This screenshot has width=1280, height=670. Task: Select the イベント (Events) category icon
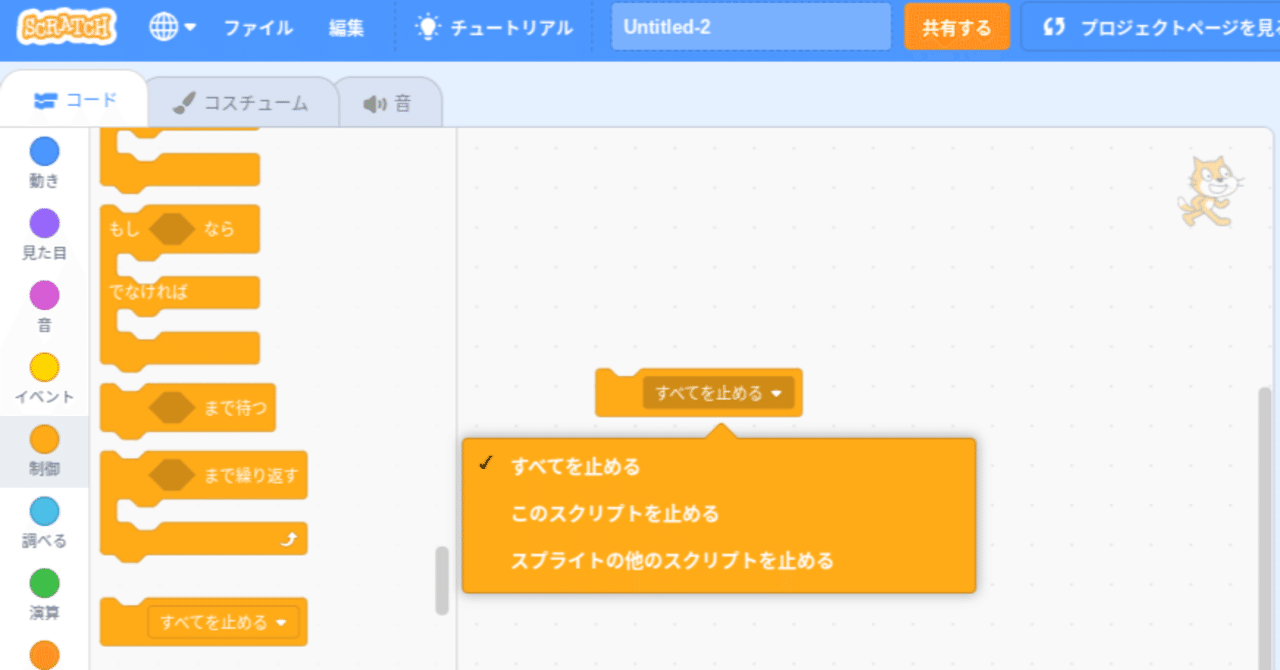pyautogui.click(x=43, y=368)
